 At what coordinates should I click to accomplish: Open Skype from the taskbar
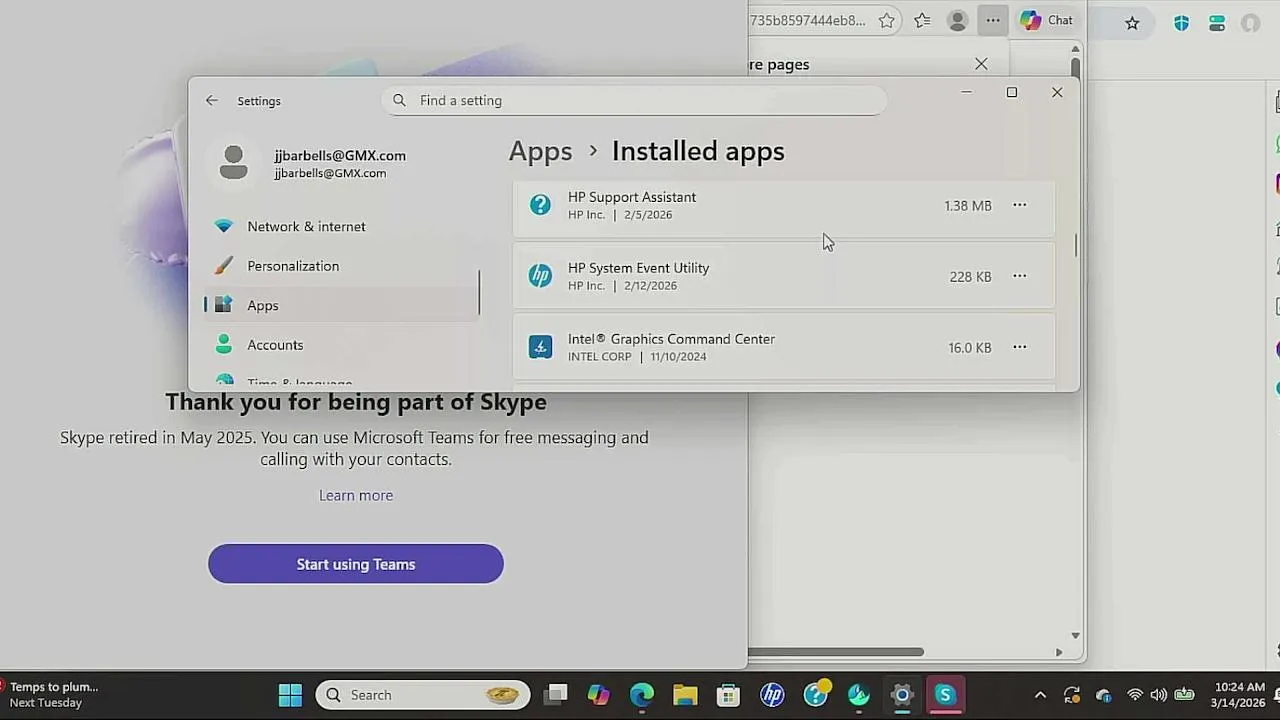945,695
